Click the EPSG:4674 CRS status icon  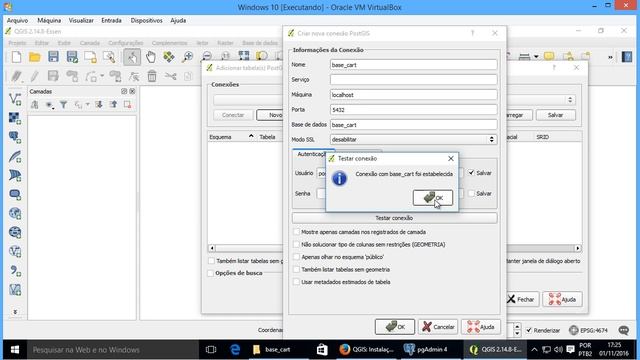click(x=588, y=330)
